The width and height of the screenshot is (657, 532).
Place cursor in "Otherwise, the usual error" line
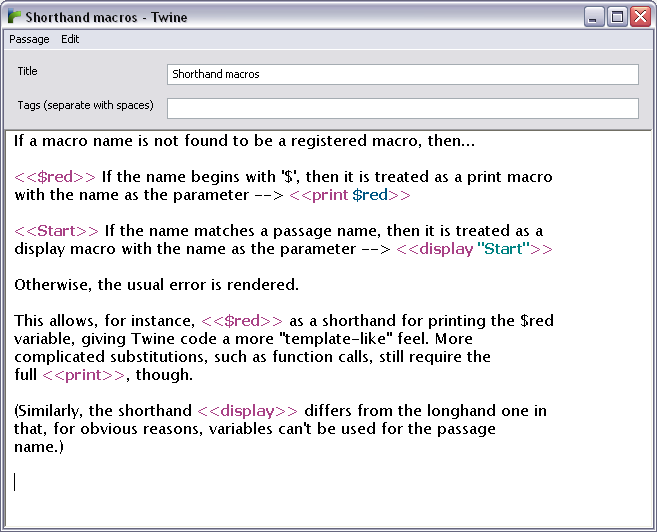pyautogui.click(x=156, y=285)
